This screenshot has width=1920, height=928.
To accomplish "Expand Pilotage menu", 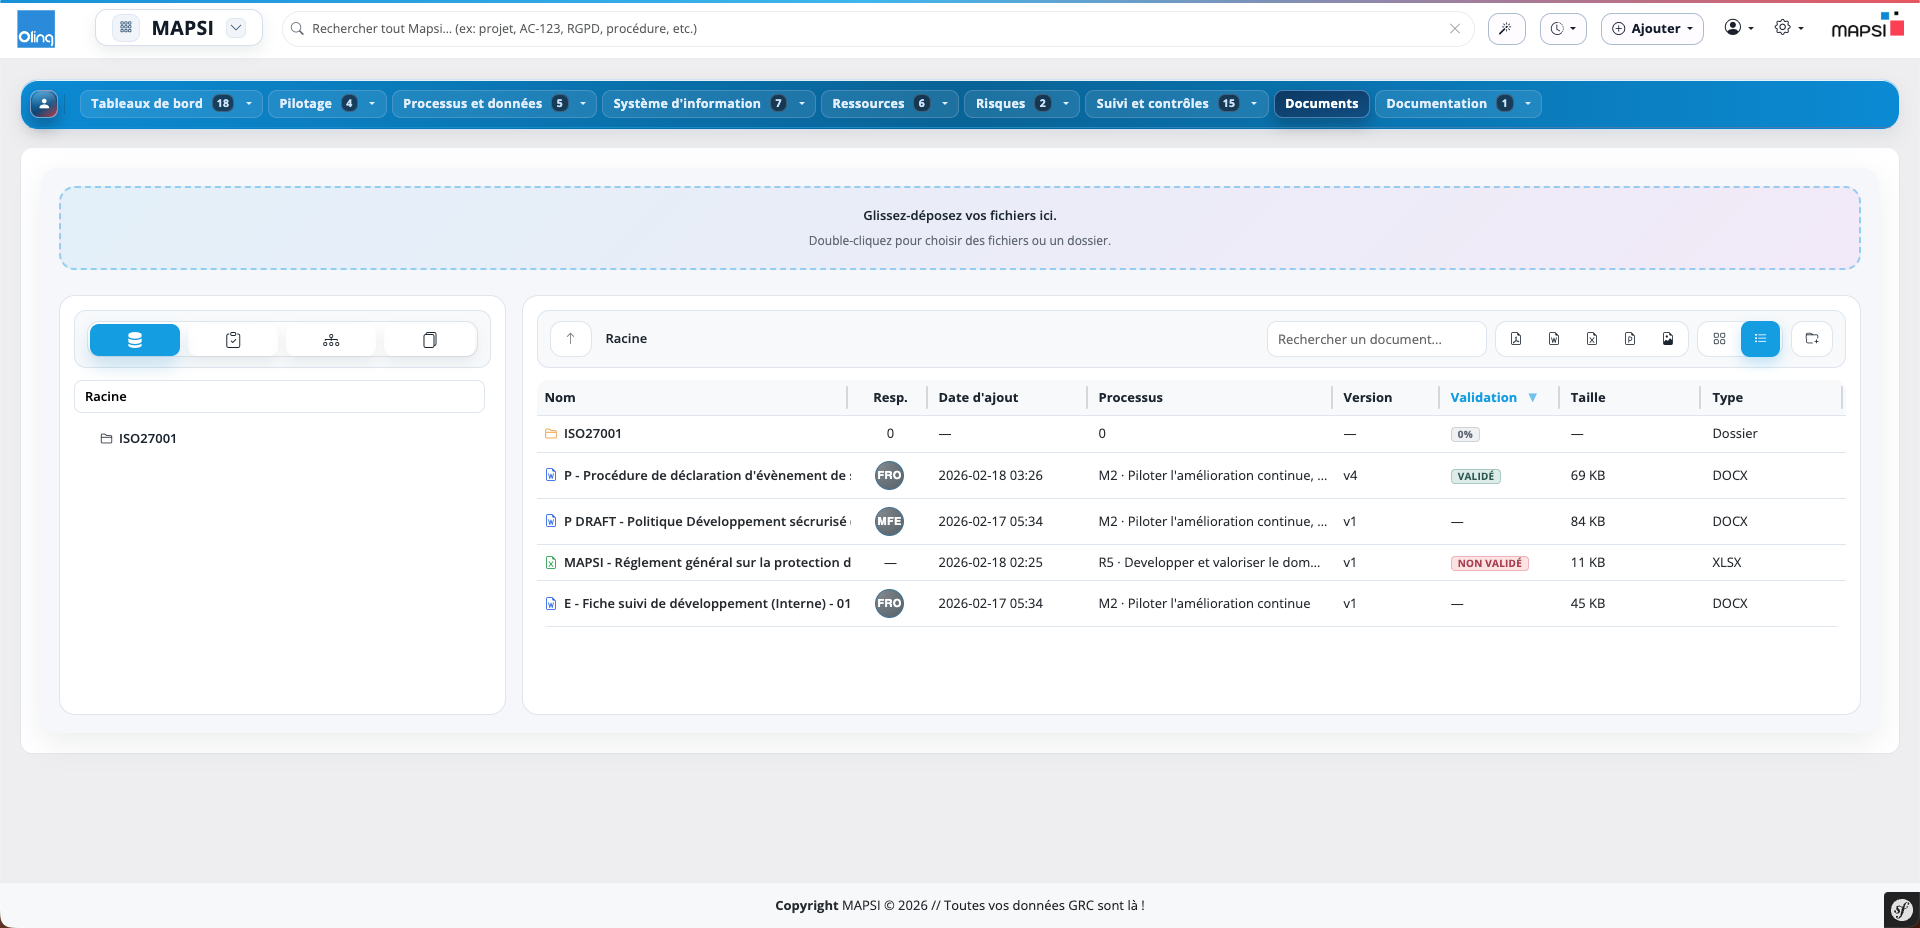I will (327, 104).
